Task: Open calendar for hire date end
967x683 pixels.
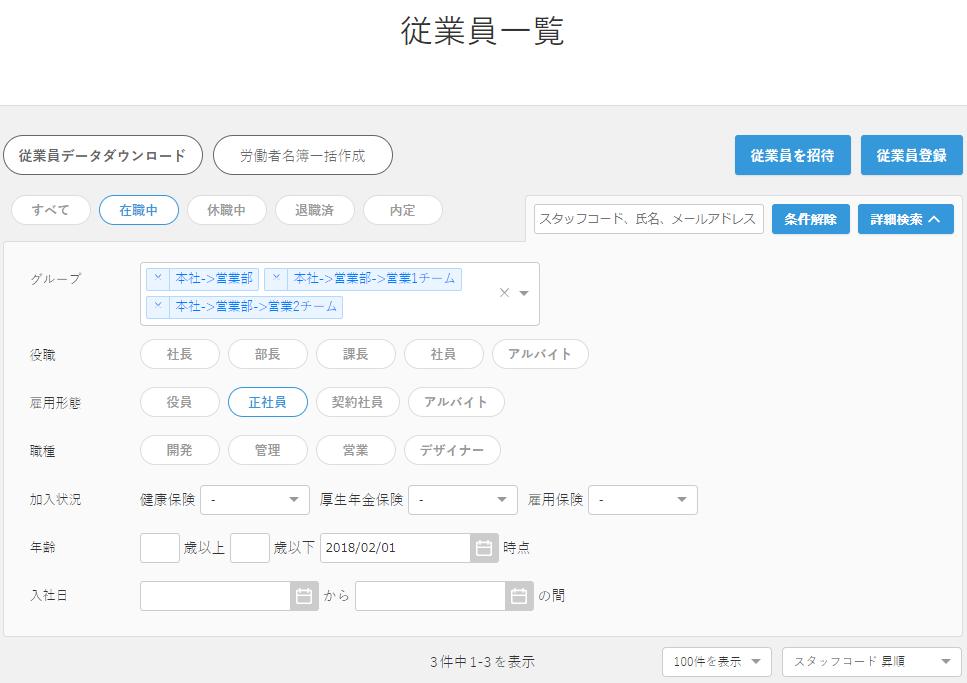Action: (x=519, y=596)
